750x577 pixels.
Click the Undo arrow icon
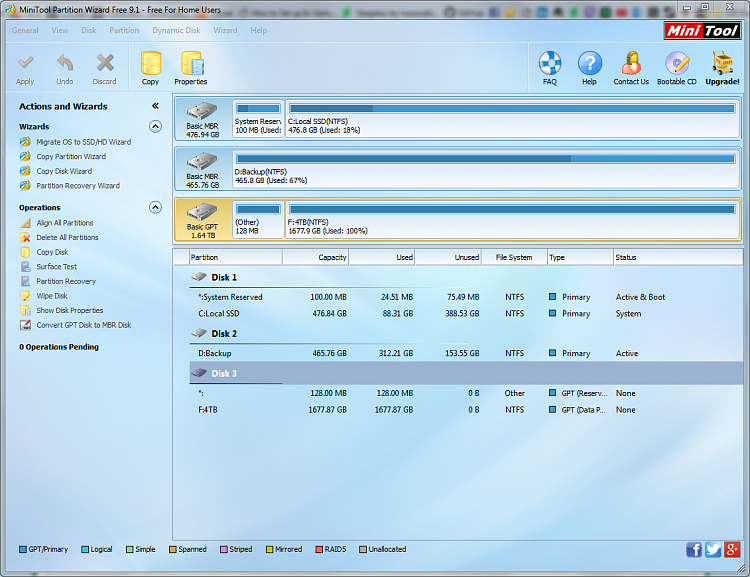click(x=65, y=63)
